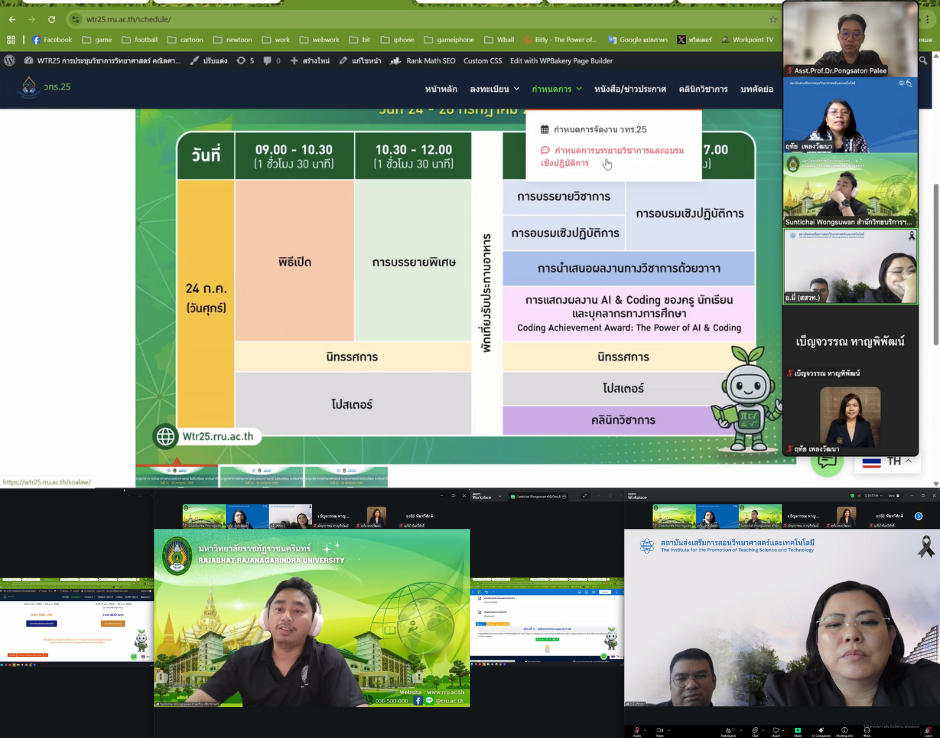940x738 pixels.
Task: Click the browser address bar
Action: pyautogui.click(x=400, y=19)
